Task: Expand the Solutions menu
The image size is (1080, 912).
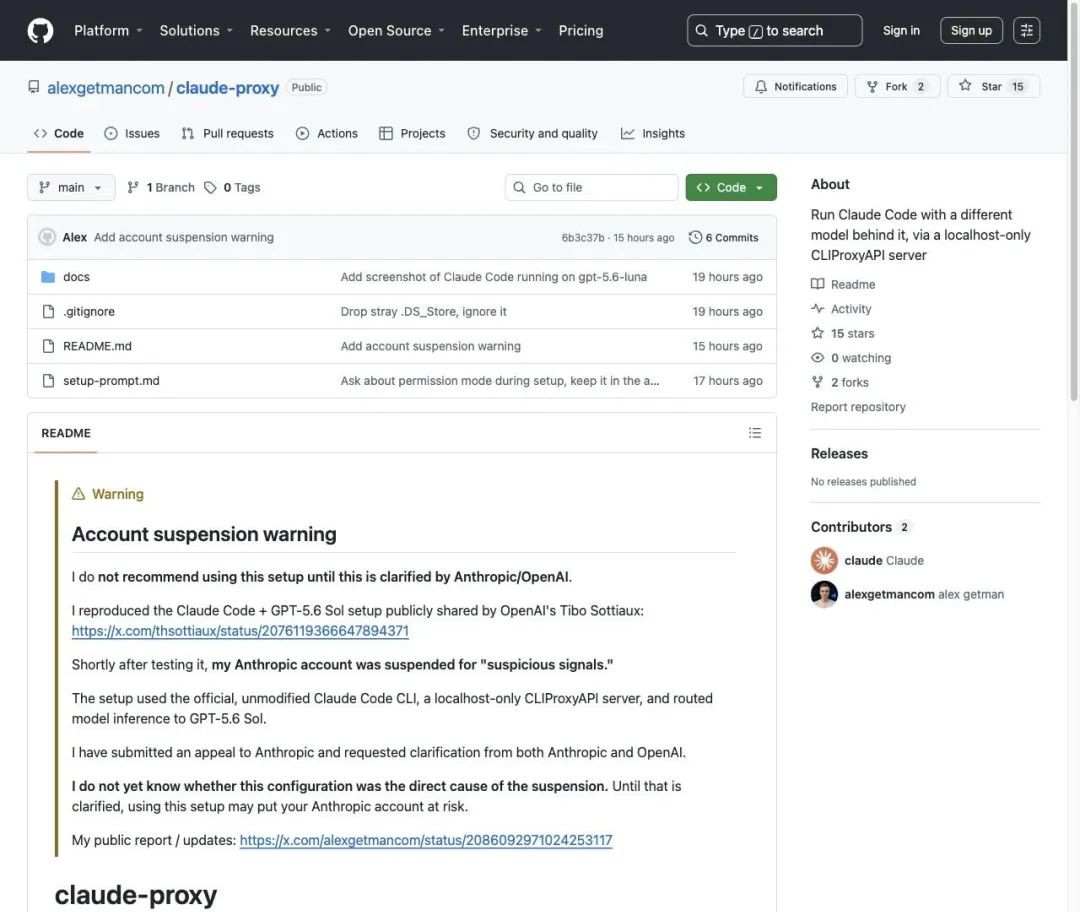Action: (196, 30)
